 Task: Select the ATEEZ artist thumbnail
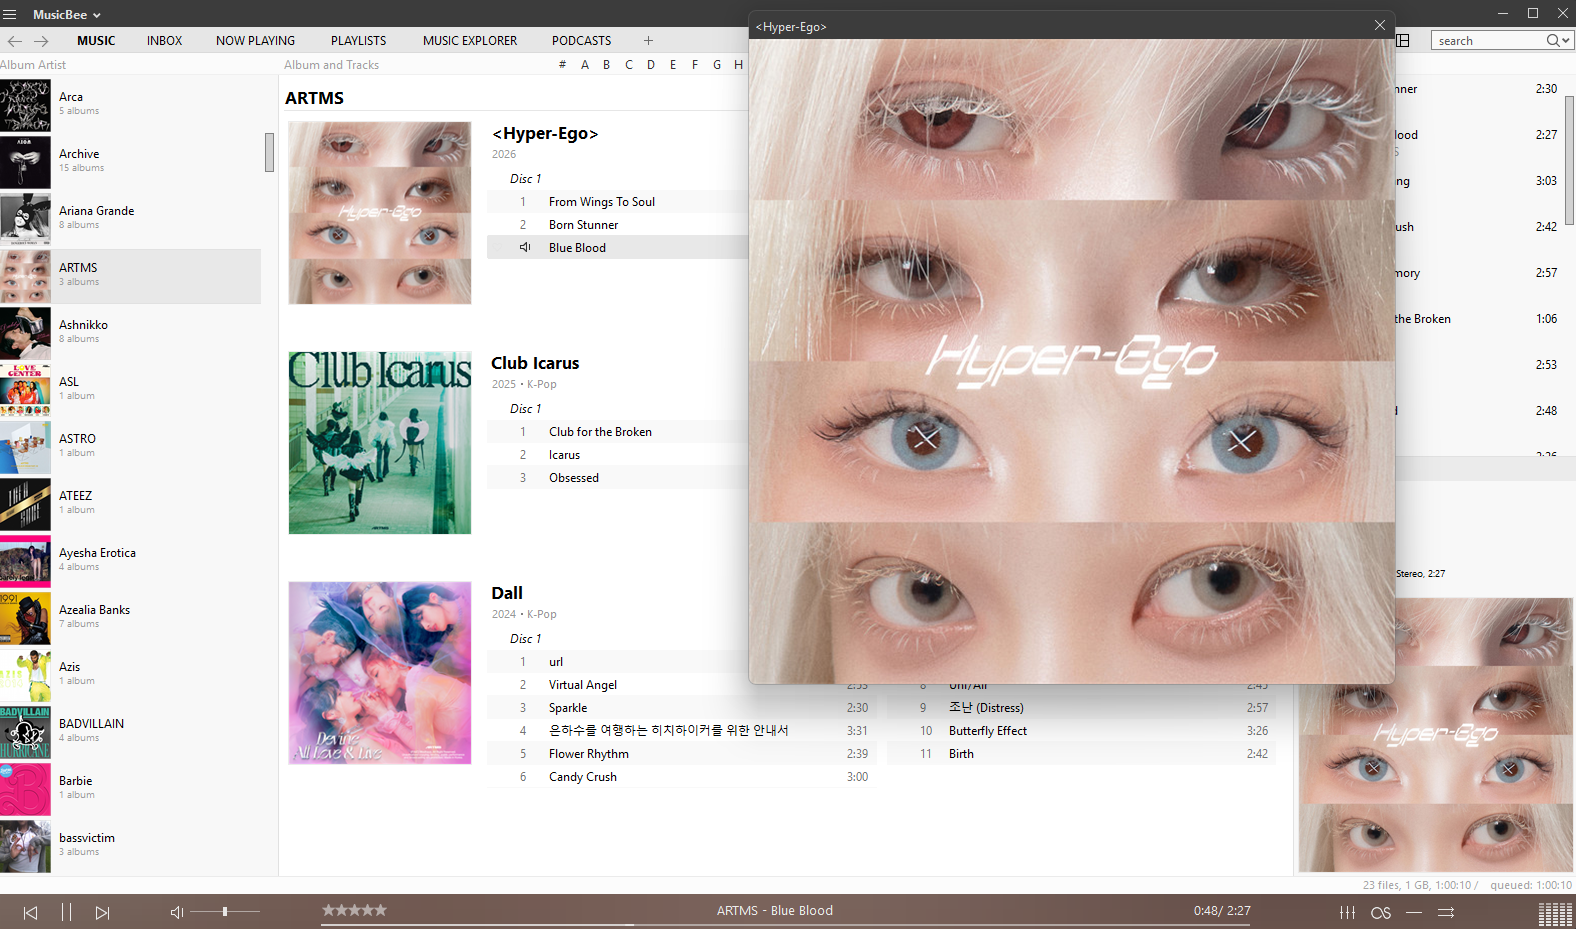[25, 504]
